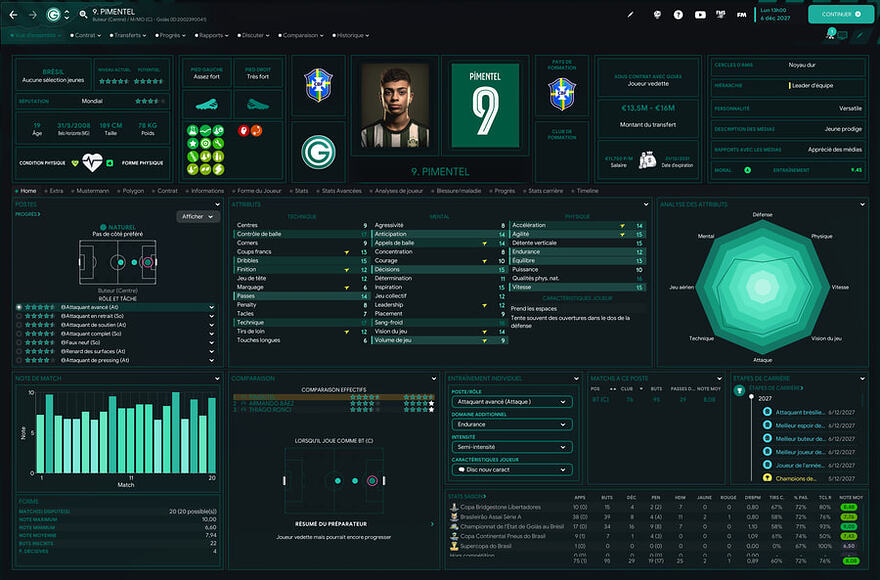This screenshot has width=880, height=580.
Task: Open the Endurance additional focus dropdown
Action: tap(510, 424)
